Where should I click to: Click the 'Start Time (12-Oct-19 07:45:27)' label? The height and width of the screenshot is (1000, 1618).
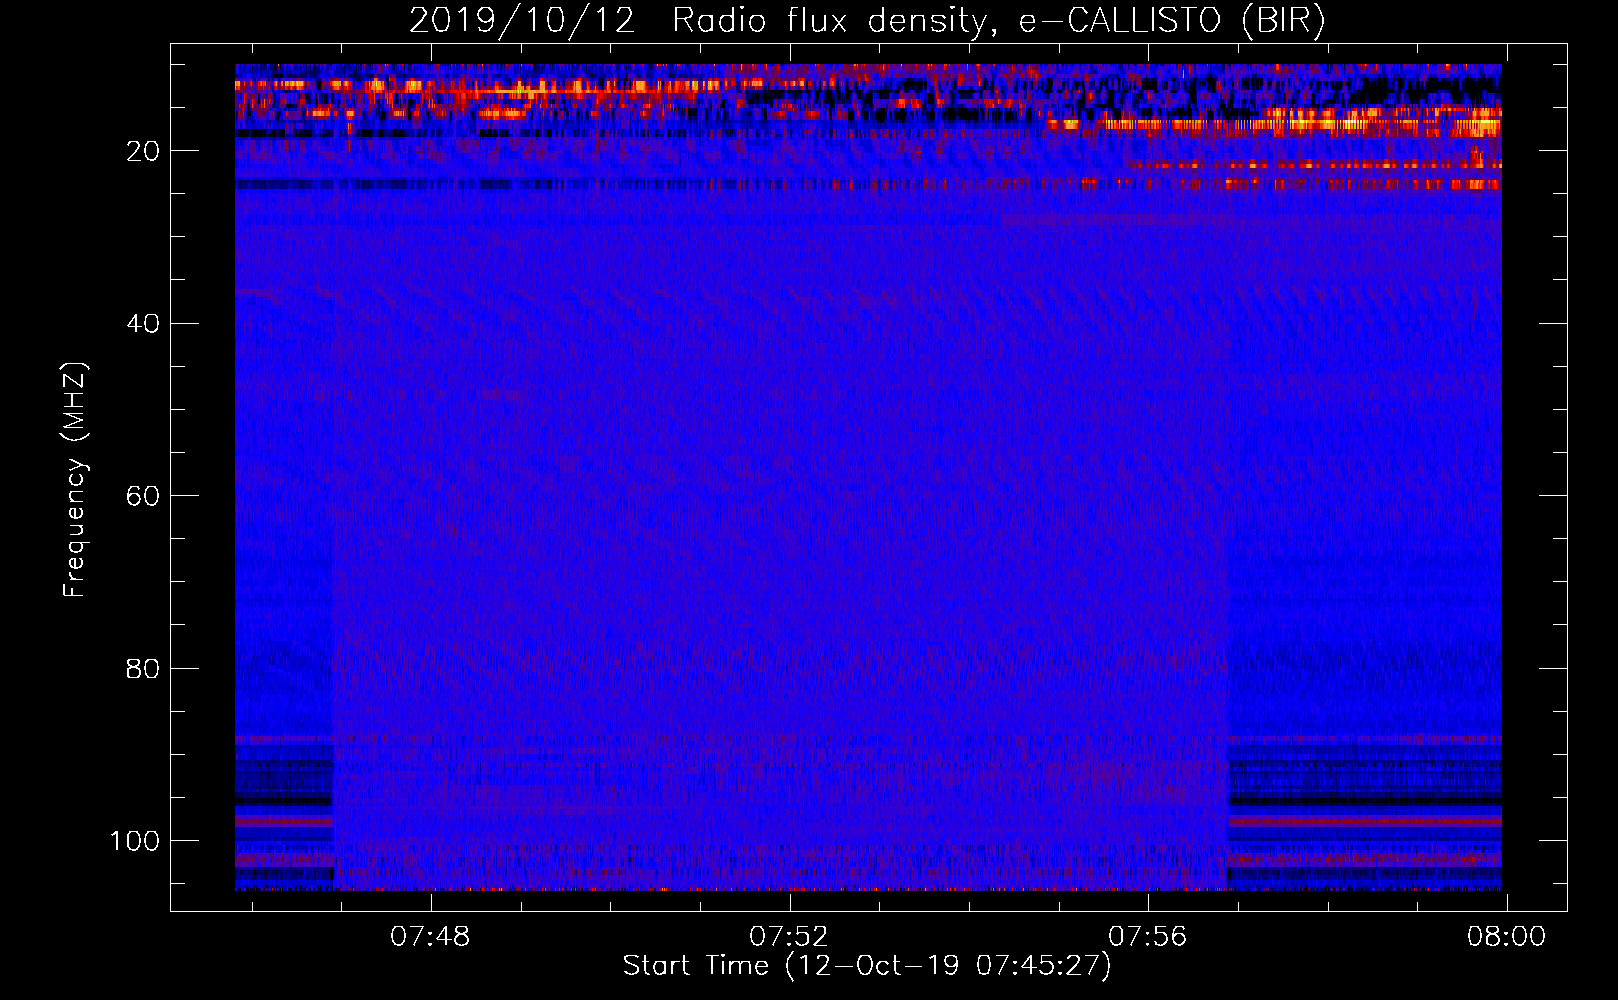pyautogui.click(x=867, y=966)
